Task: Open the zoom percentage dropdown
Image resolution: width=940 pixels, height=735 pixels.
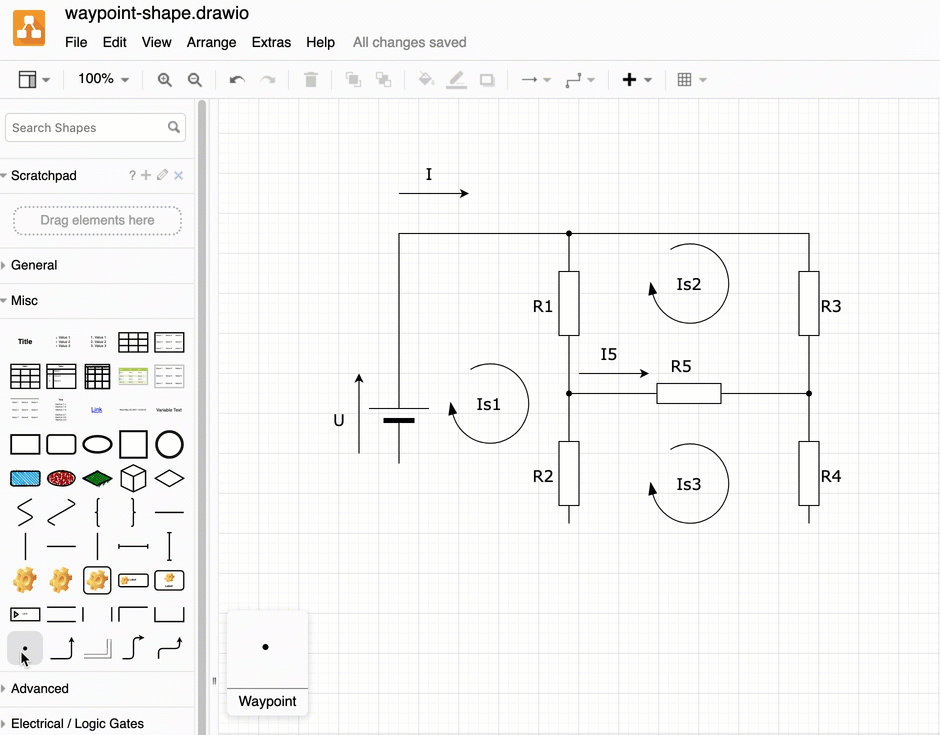Action: tap(103, 79)
